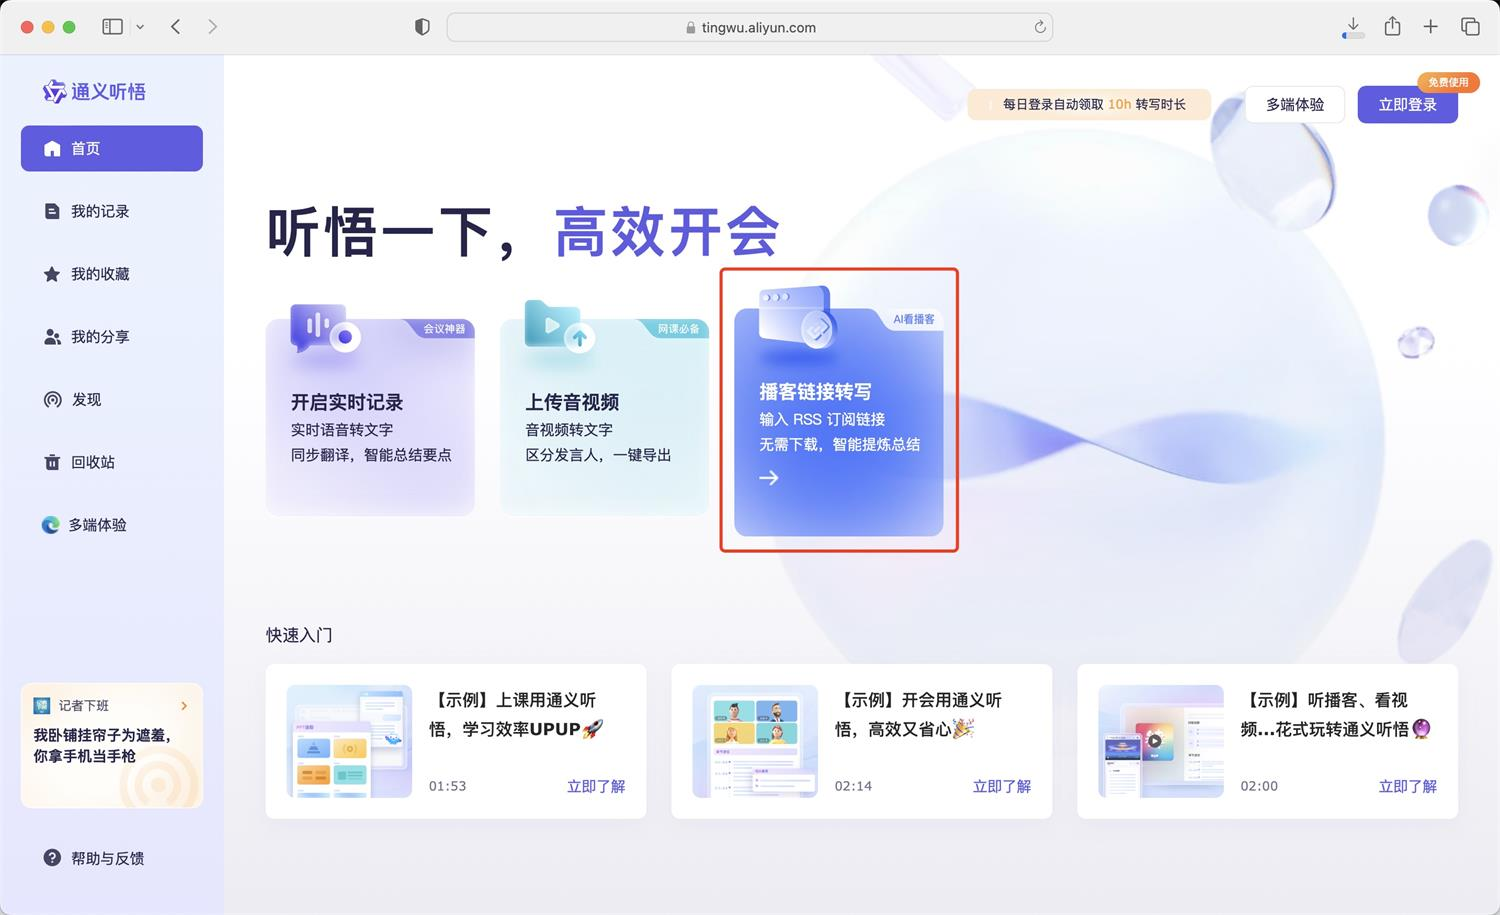
Task: Click the 02:00 duration label
Action: tap(1259, 786)
